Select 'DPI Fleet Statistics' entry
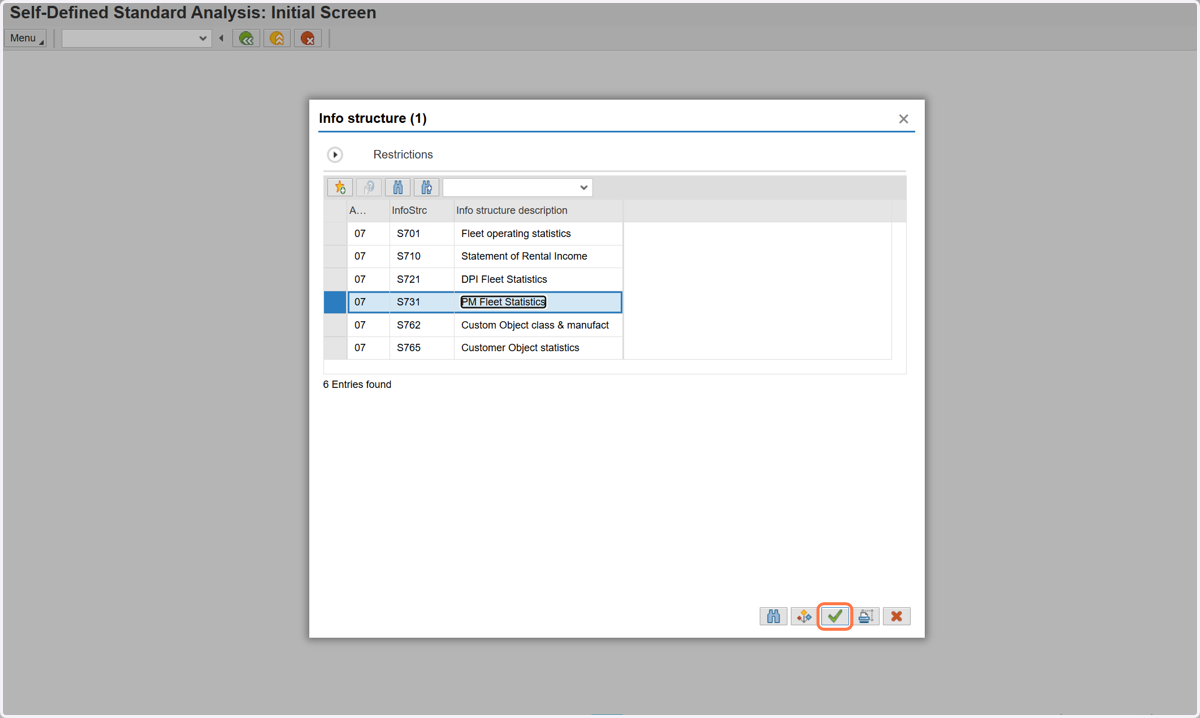Viewport: 1200px width, 718px height. [538, 280]
